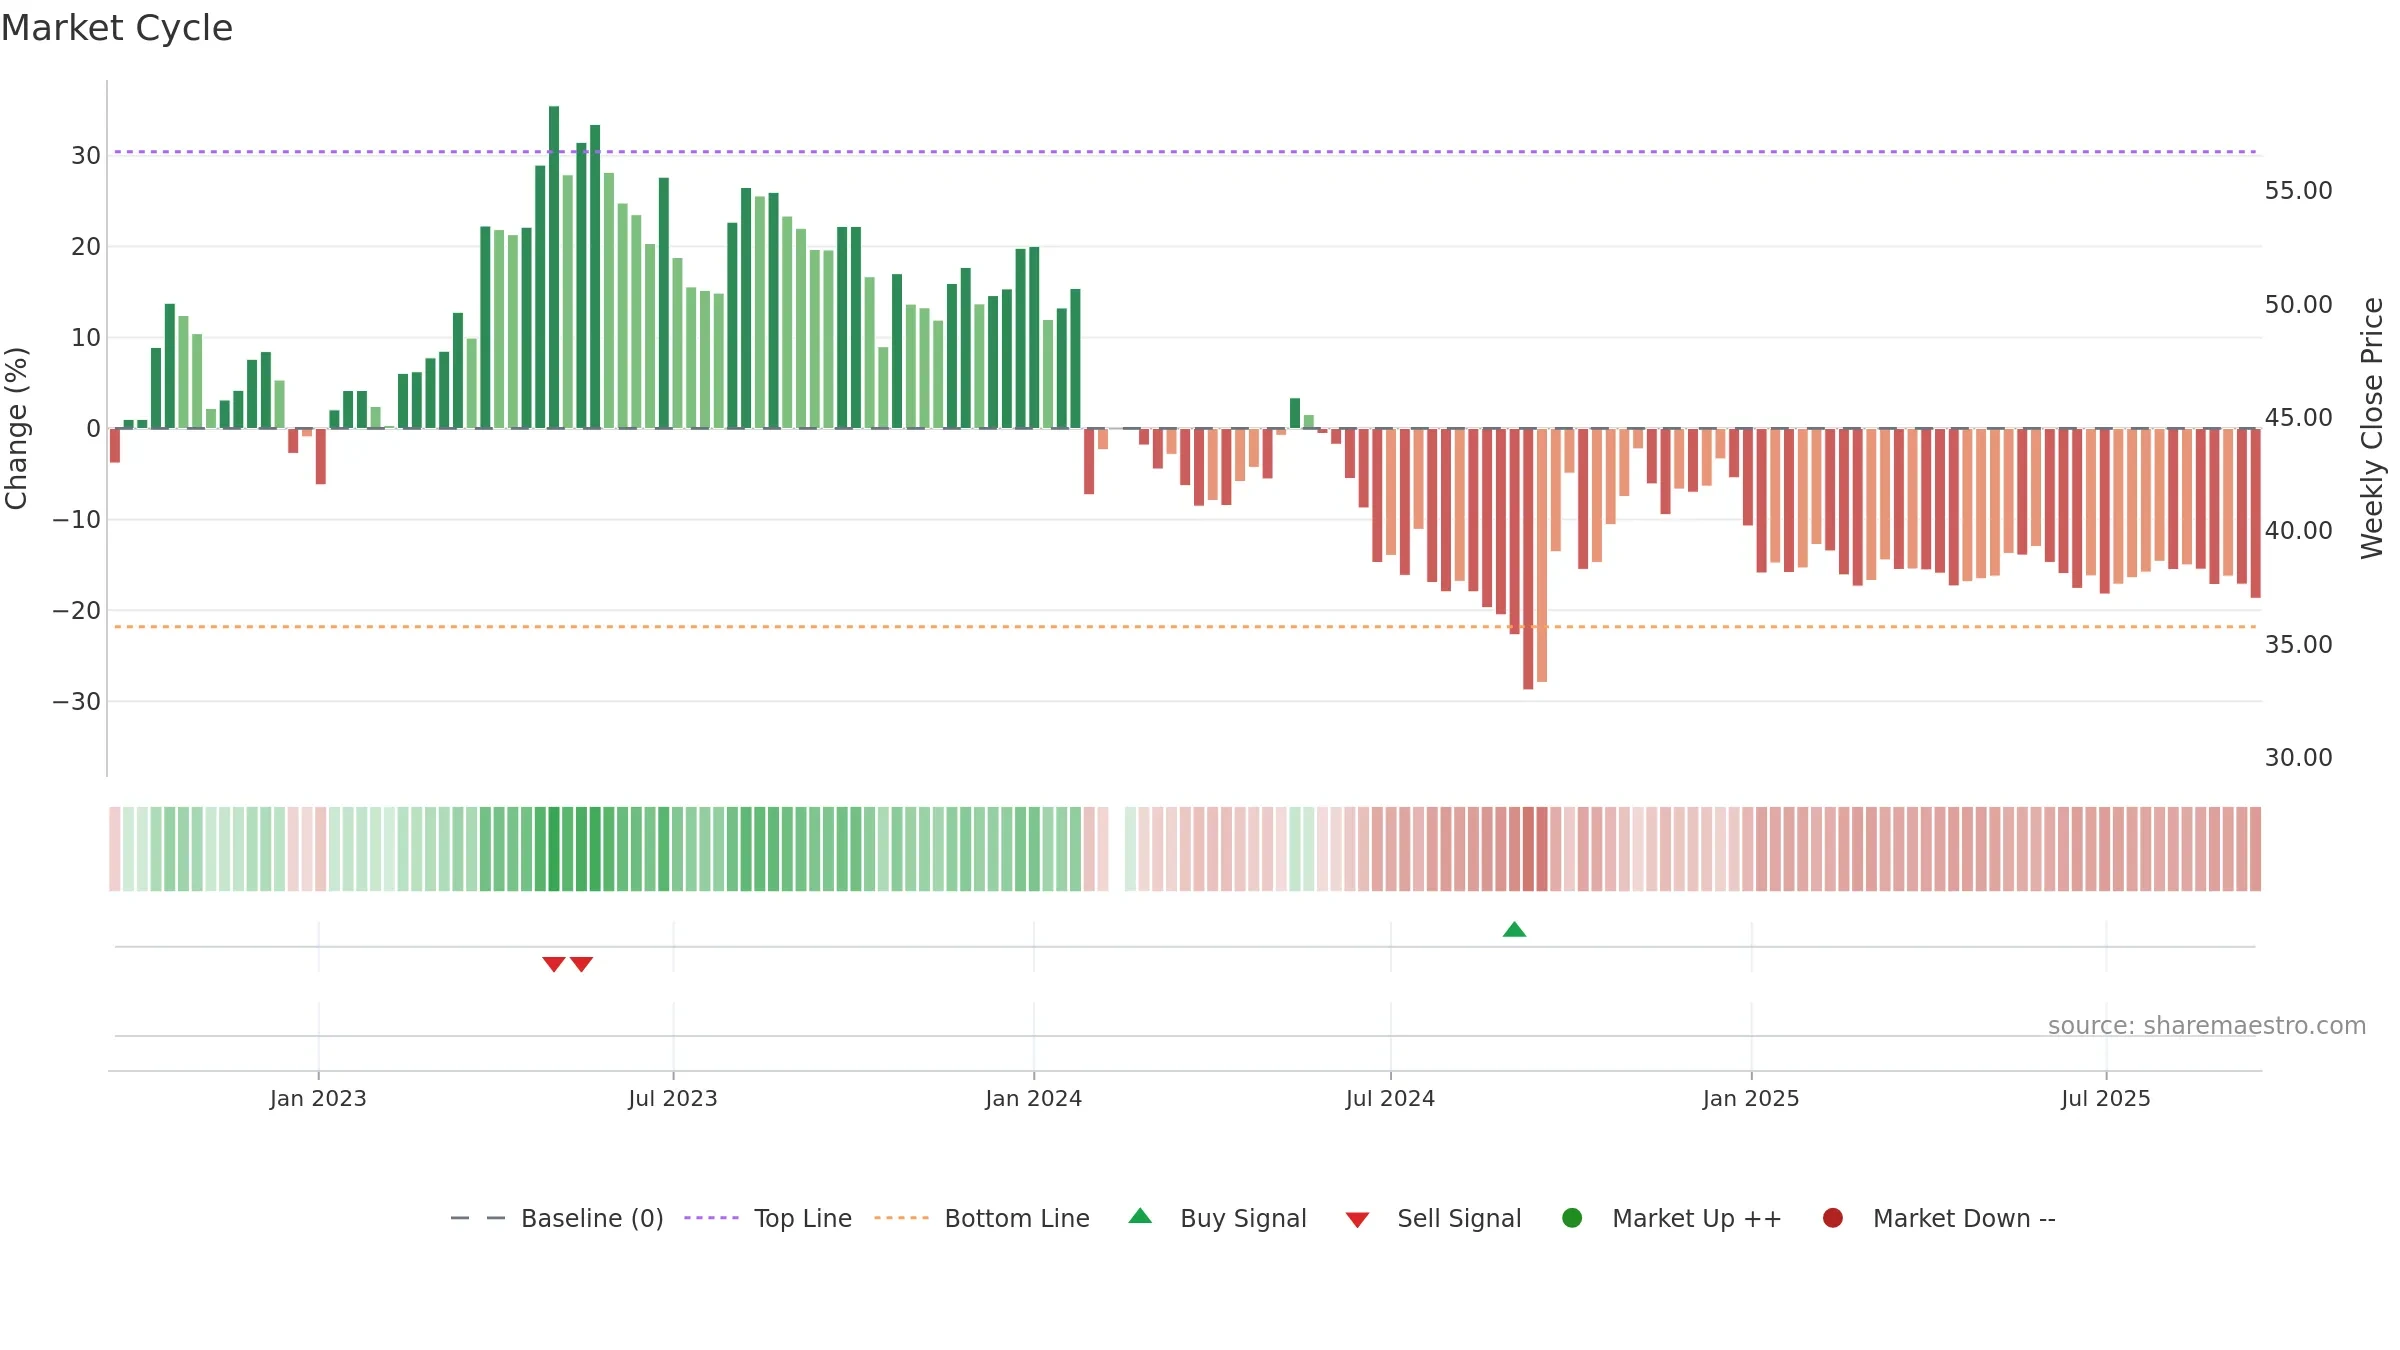Viewport: 2400px width, 1350px height.
Task: Click the dark red circle icon in legend
Action: (x=1833, y=1218)
